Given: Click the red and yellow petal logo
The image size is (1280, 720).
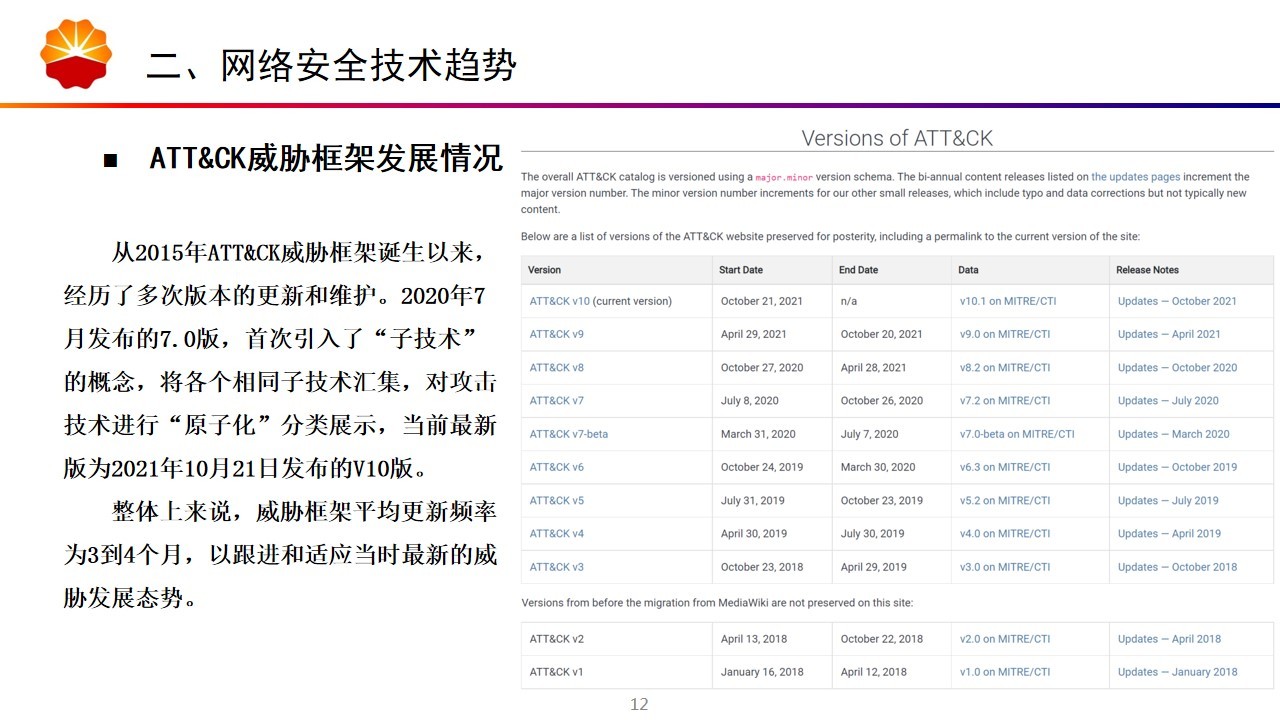Looking at the screenshot, I should pyautogui.click(x=76, y=53).
